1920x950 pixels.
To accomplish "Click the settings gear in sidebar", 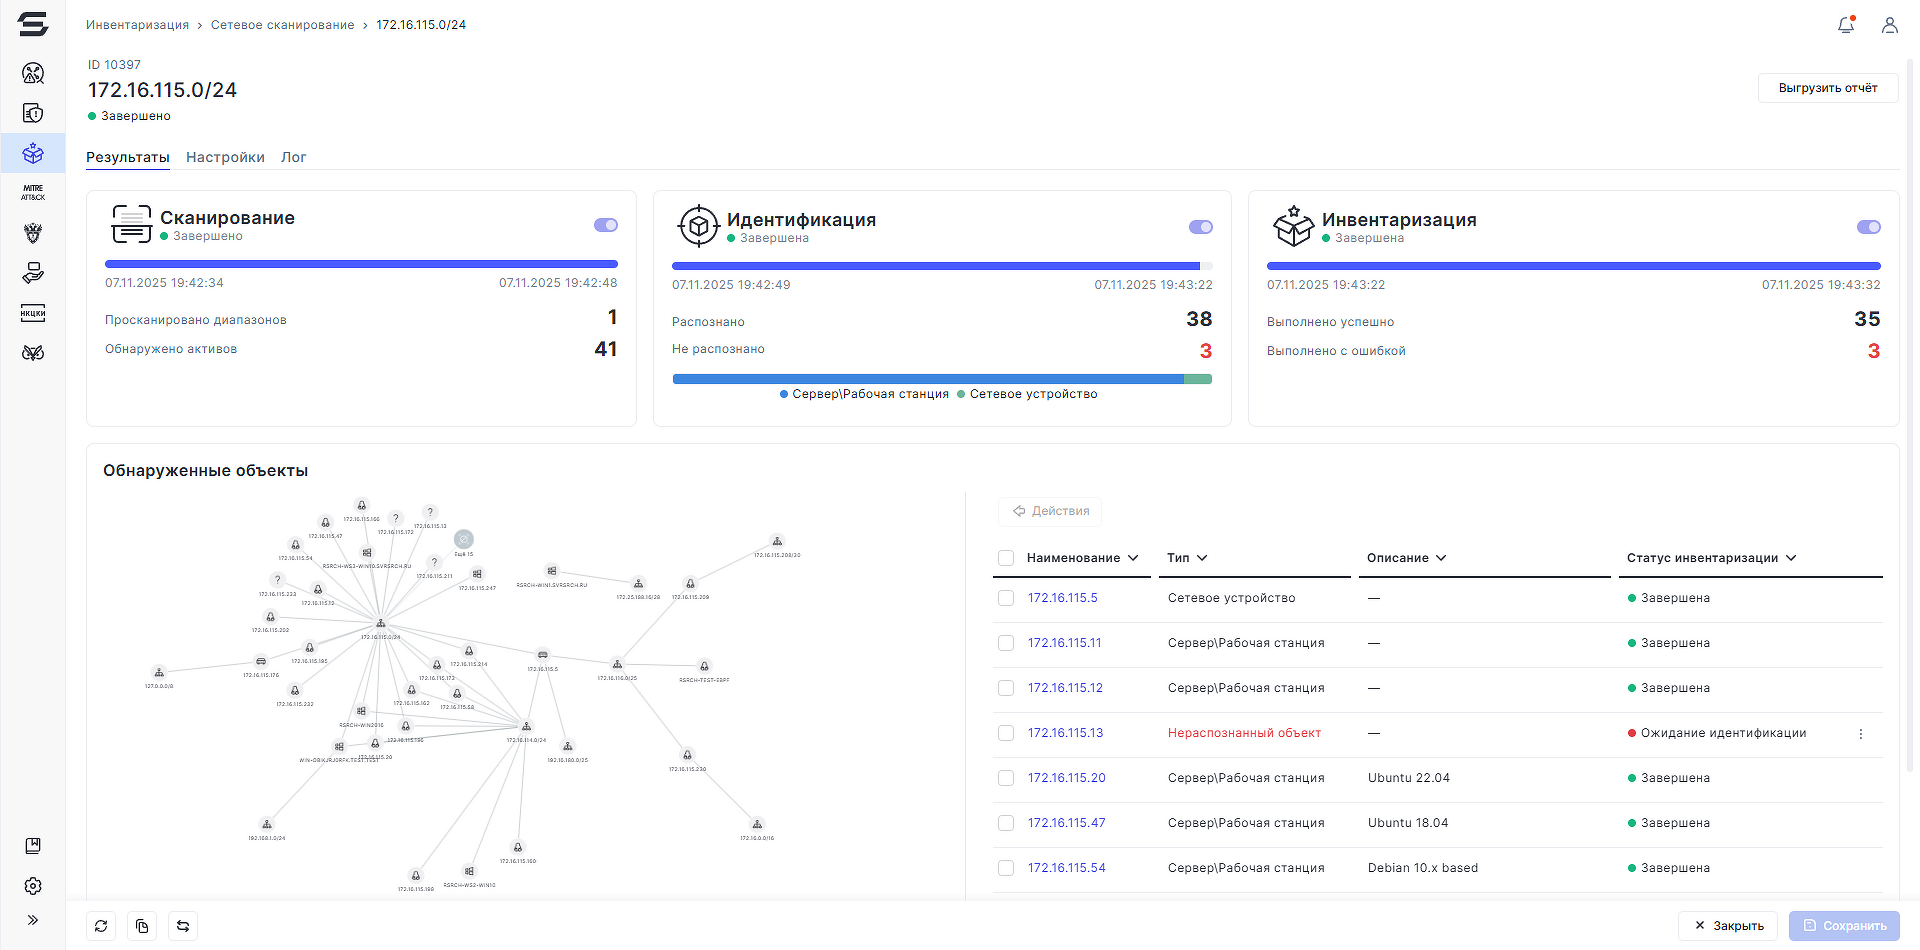I will (x=33, y=886).
